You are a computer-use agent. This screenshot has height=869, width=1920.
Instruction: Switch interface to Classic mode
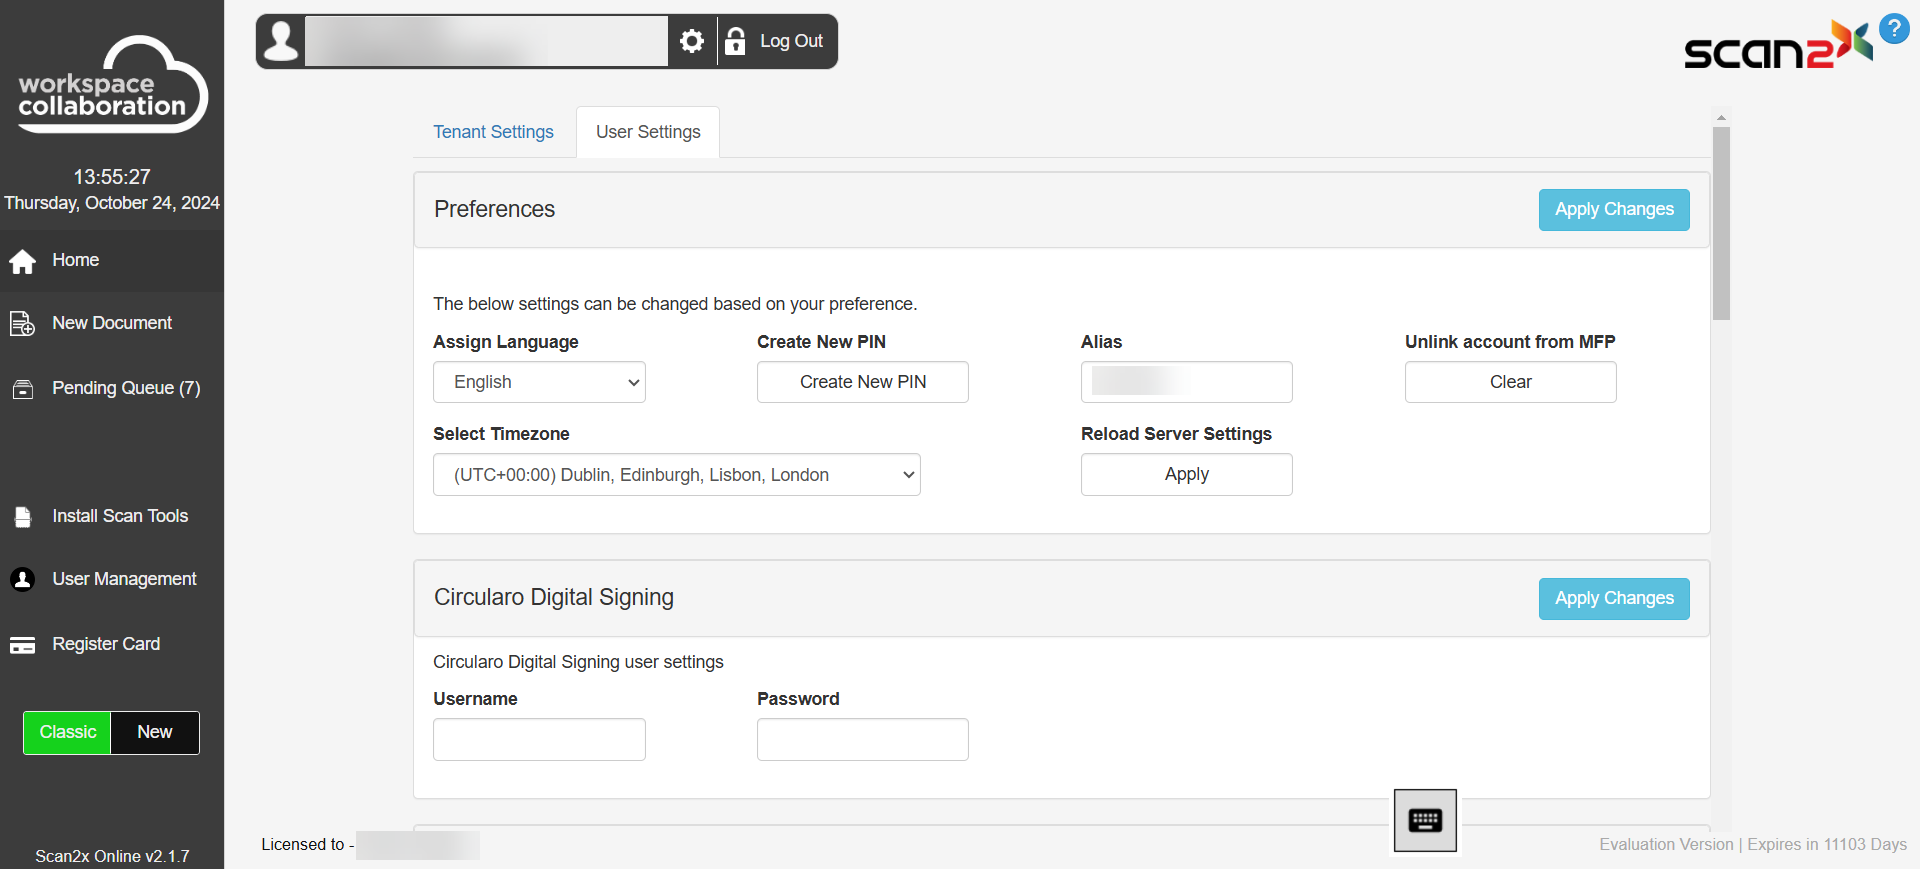tap(67, 733)
